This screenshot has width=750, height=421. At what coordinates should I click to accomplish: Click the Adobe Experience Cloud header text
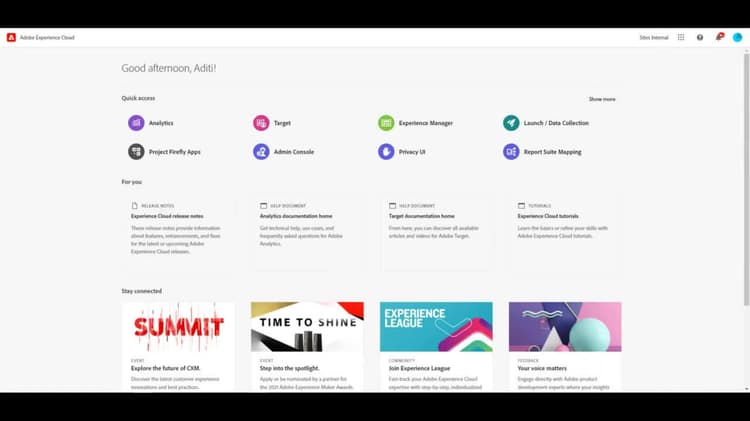tap(47, 37)
